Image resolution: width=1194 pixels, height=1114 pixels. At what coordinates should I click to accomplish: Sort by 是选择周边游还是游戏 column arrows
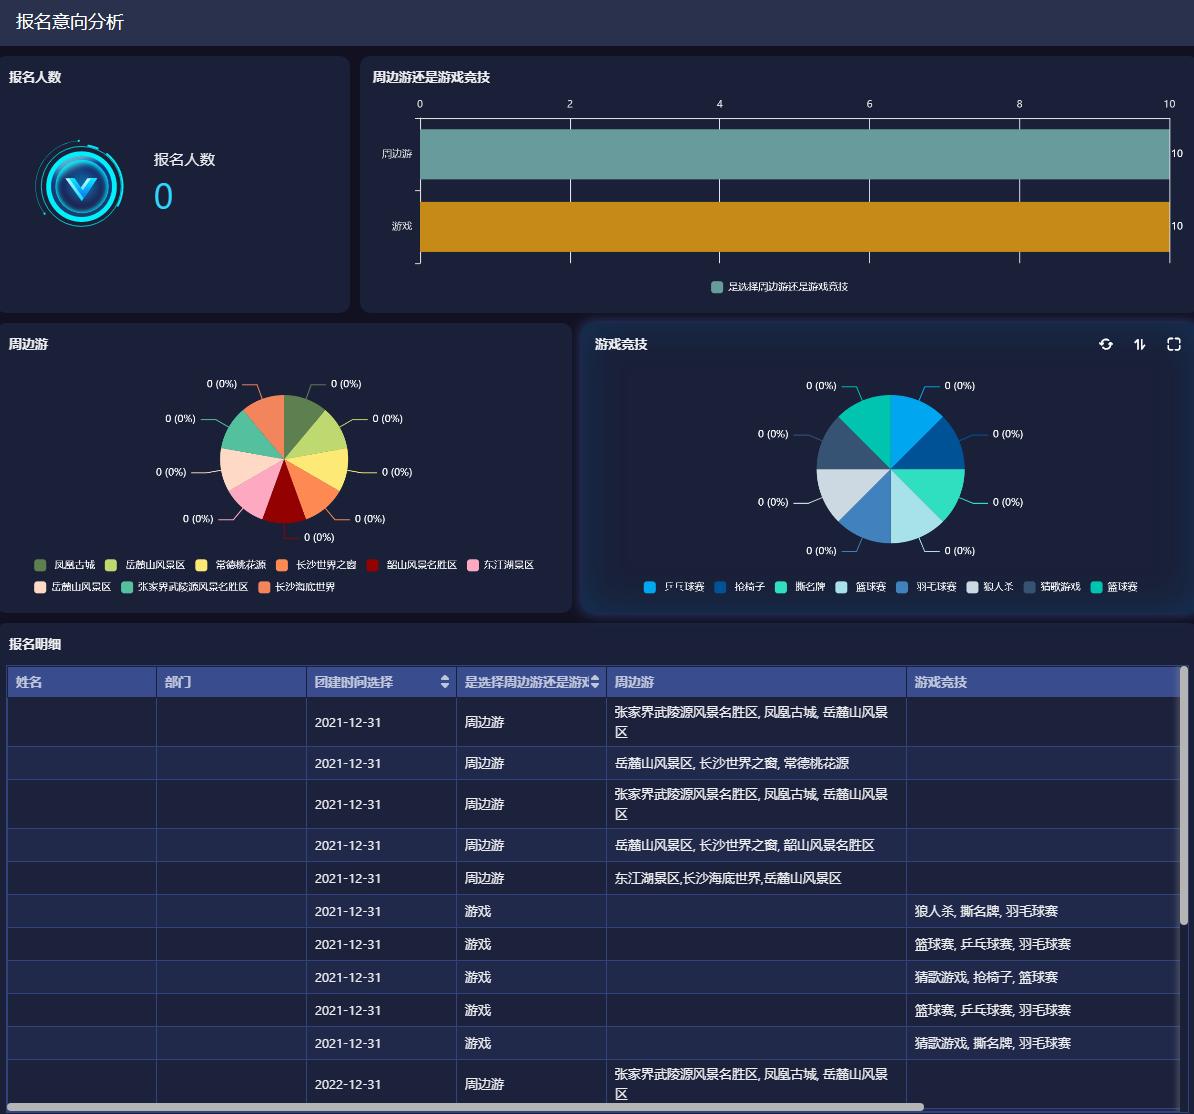(x=595, y=682)
